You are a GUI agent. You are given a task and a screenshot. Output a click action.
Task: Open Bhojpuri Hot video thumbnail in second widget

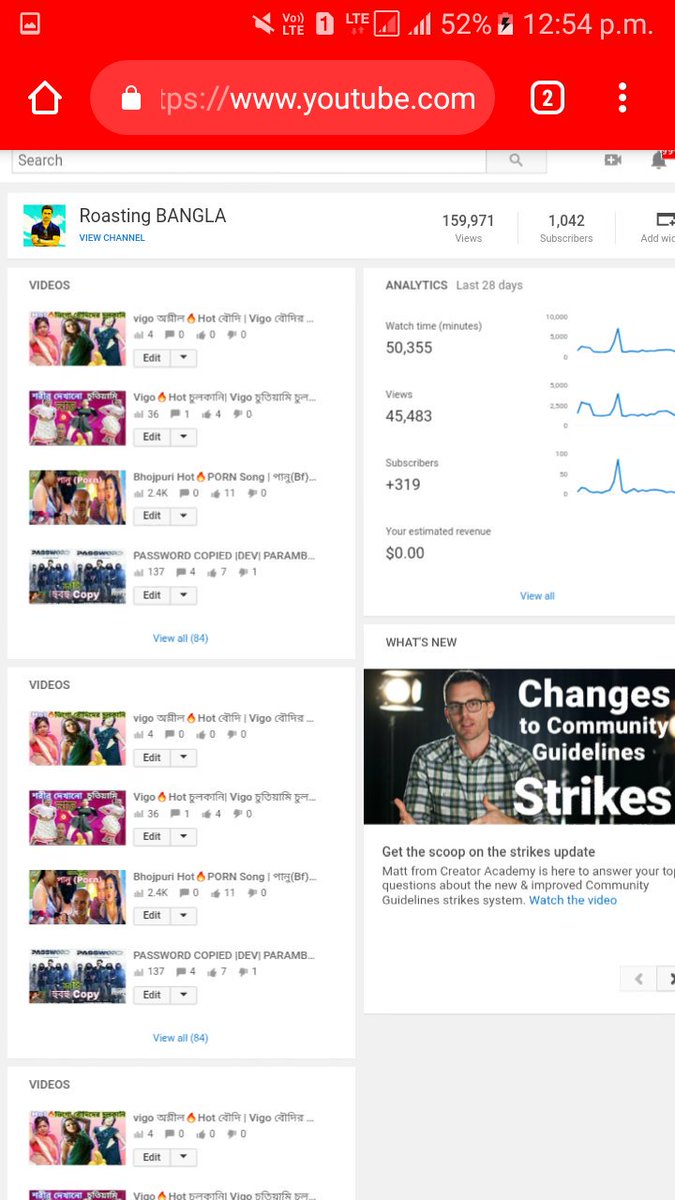click(x=78, y=897)
